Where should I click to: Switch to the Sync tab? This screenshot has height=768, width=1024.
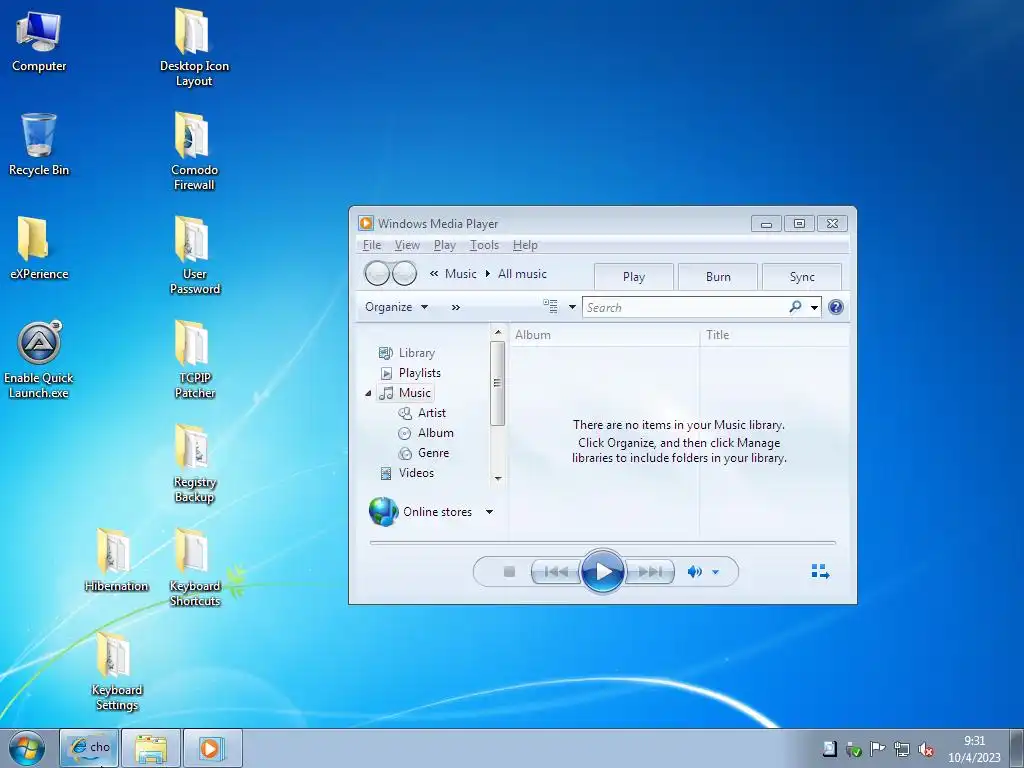(802, 277)
